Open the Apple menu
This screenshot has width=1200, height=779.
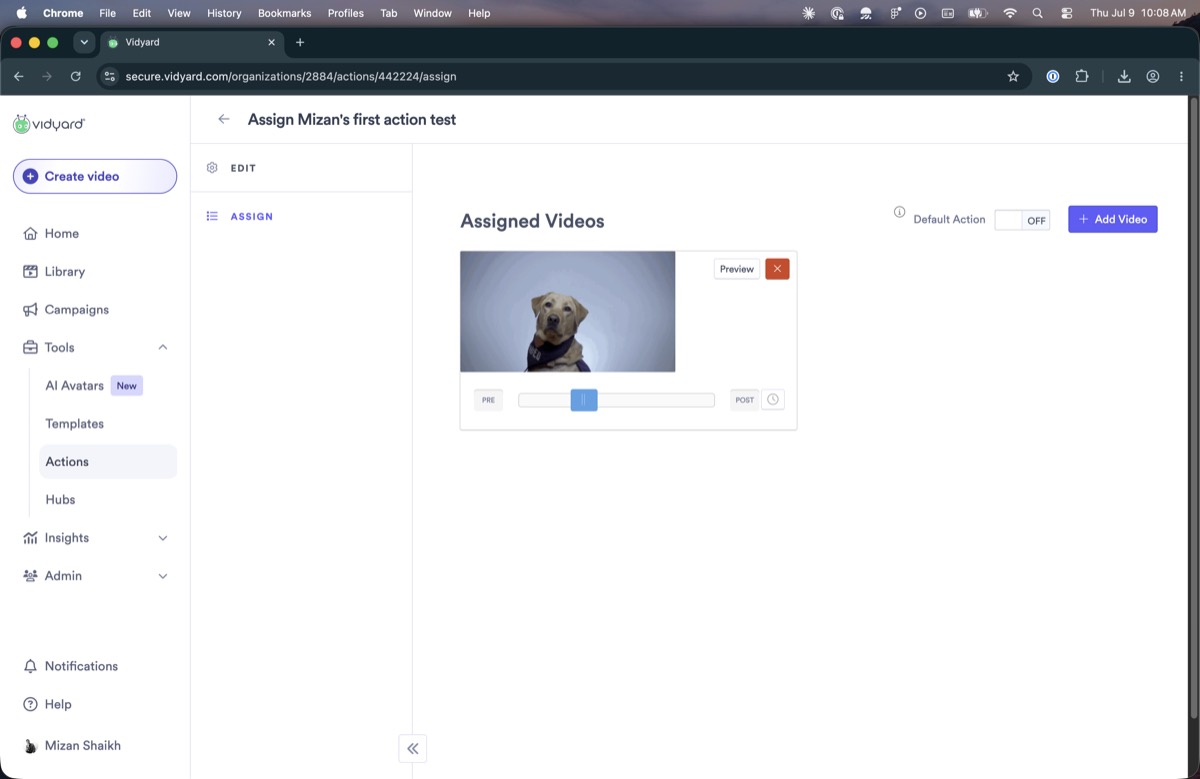21,13
